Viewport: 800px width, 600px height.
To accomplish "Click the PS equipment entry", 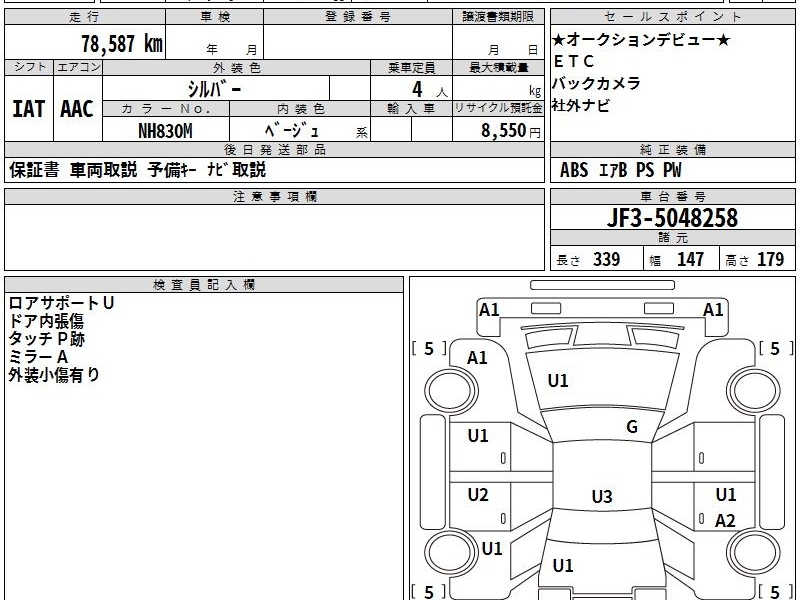I will 645,170.
